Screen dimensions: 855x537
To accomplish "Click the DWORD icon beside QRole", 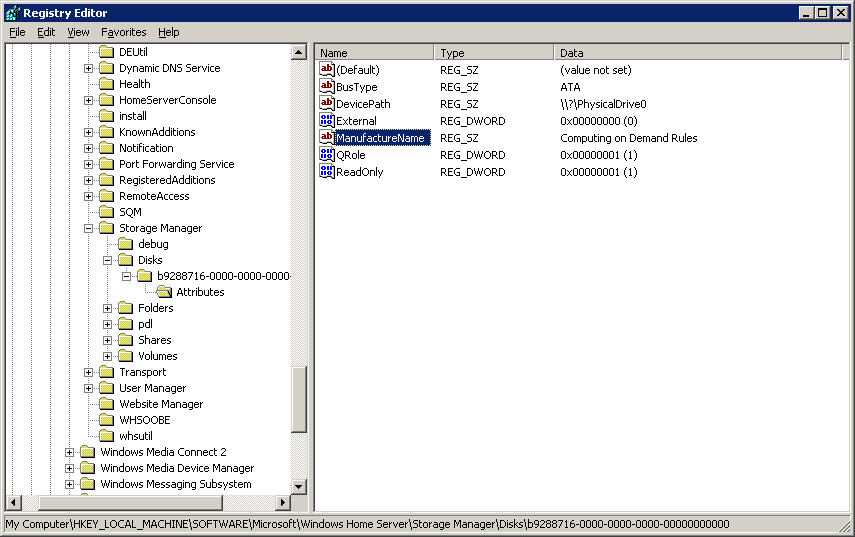I will coord(327,155).
